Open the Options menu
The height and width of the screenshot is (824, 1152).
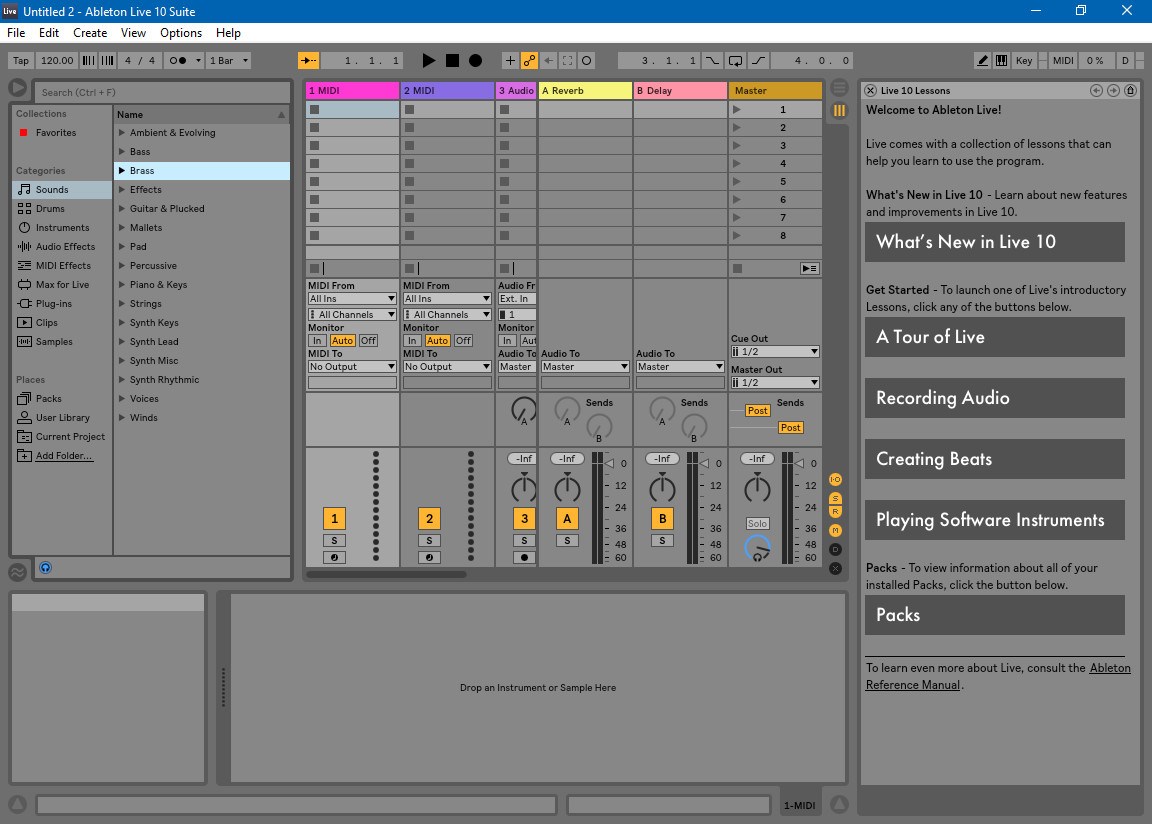(181, 33)
